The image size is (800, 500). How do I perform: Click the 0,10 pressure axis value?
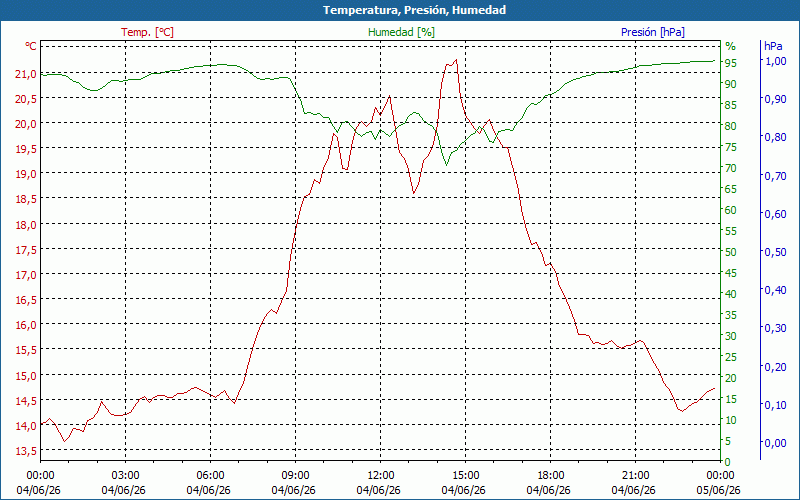(776, 405)
